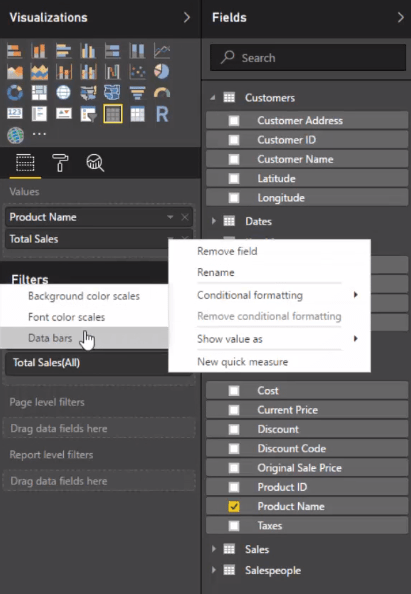Select the matrix visualization icon
Screen dimensions: 411x594
click(x=137, y=114)
